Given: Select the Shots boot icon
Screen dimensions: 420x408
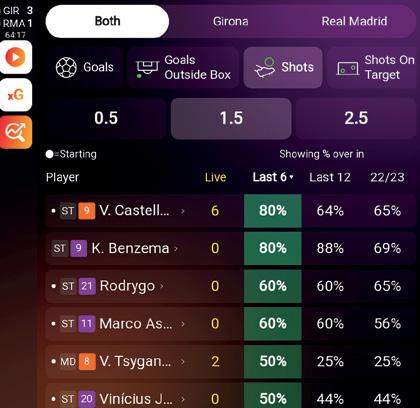Looking at the screenshot, I should 265,67.
